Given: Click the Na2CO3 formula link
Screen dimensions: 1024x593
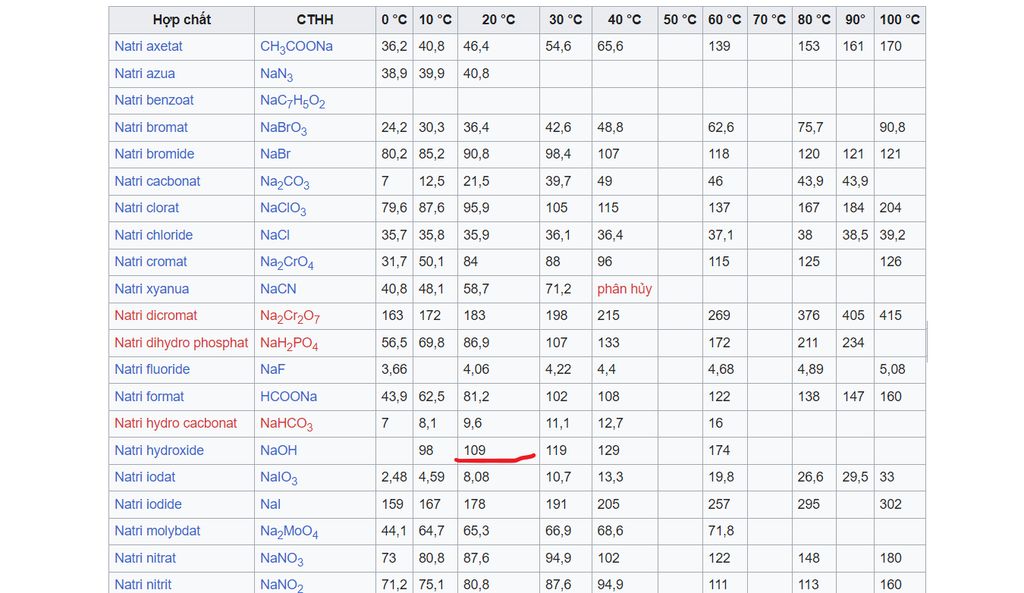Looking at the screenshot, I should click(284, 182).
